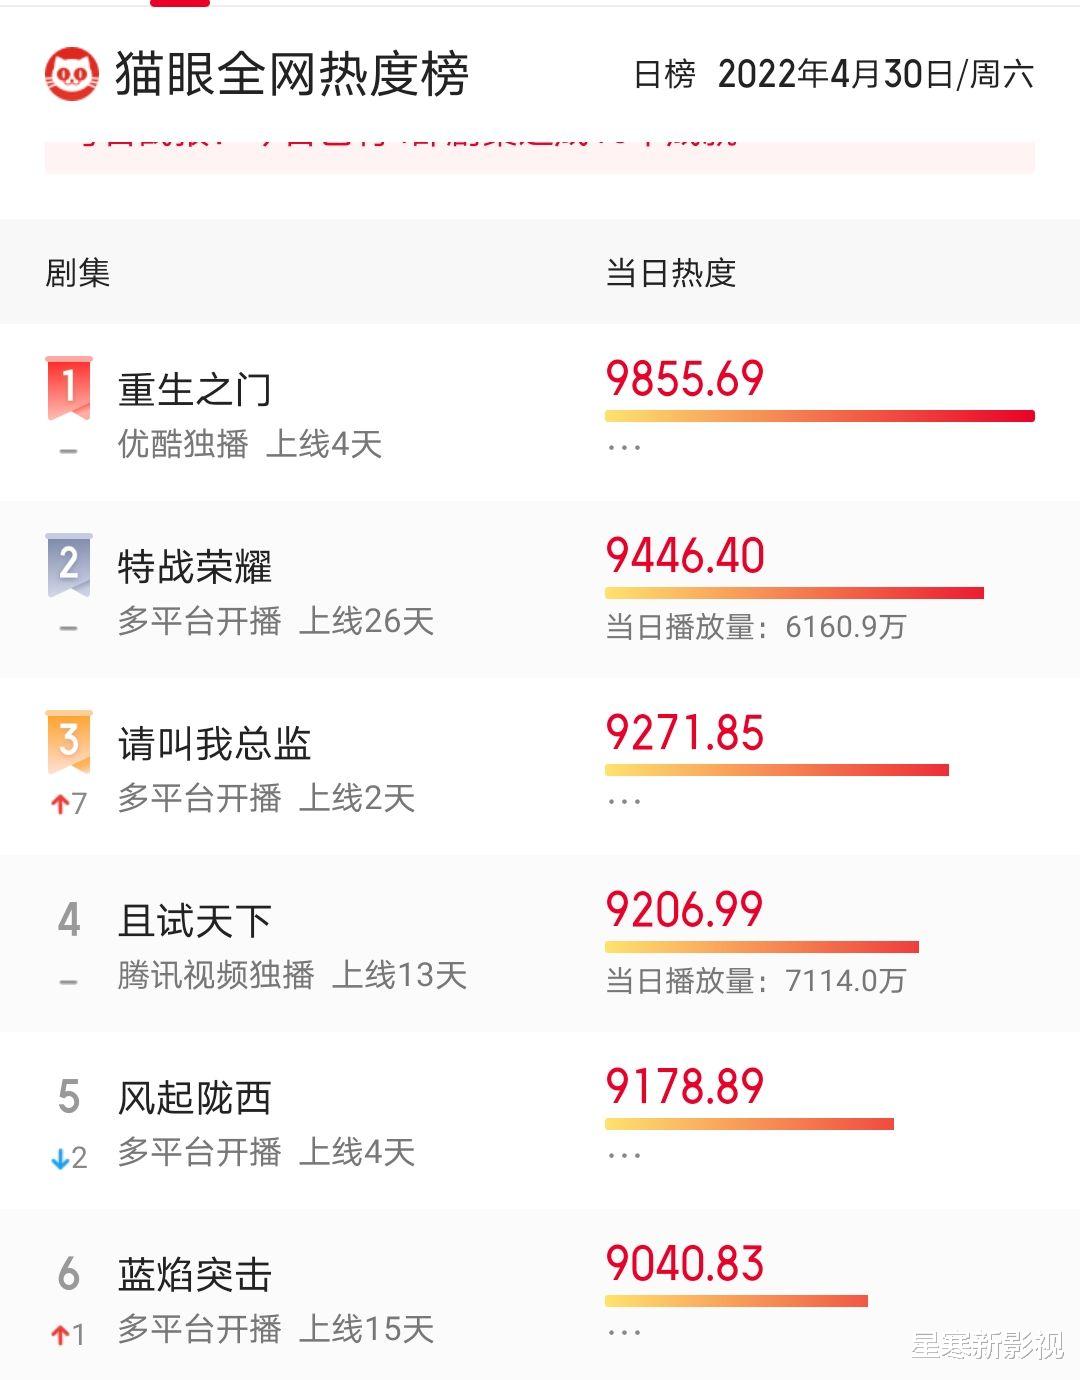1080x1380 pixels.
Task: Click the red up arrow beside 请叫我总监
Action: (60, 803)
